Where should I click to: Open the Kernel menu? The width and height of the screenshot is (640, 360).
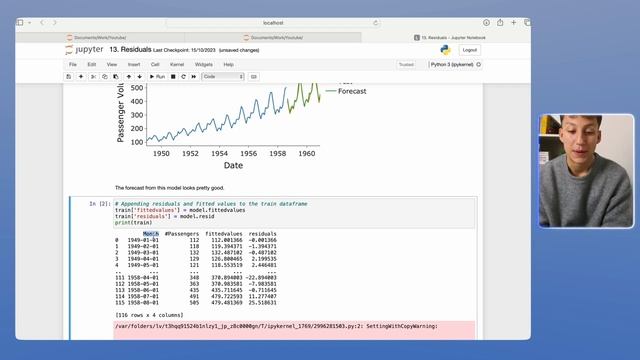(x=177, y=64)
